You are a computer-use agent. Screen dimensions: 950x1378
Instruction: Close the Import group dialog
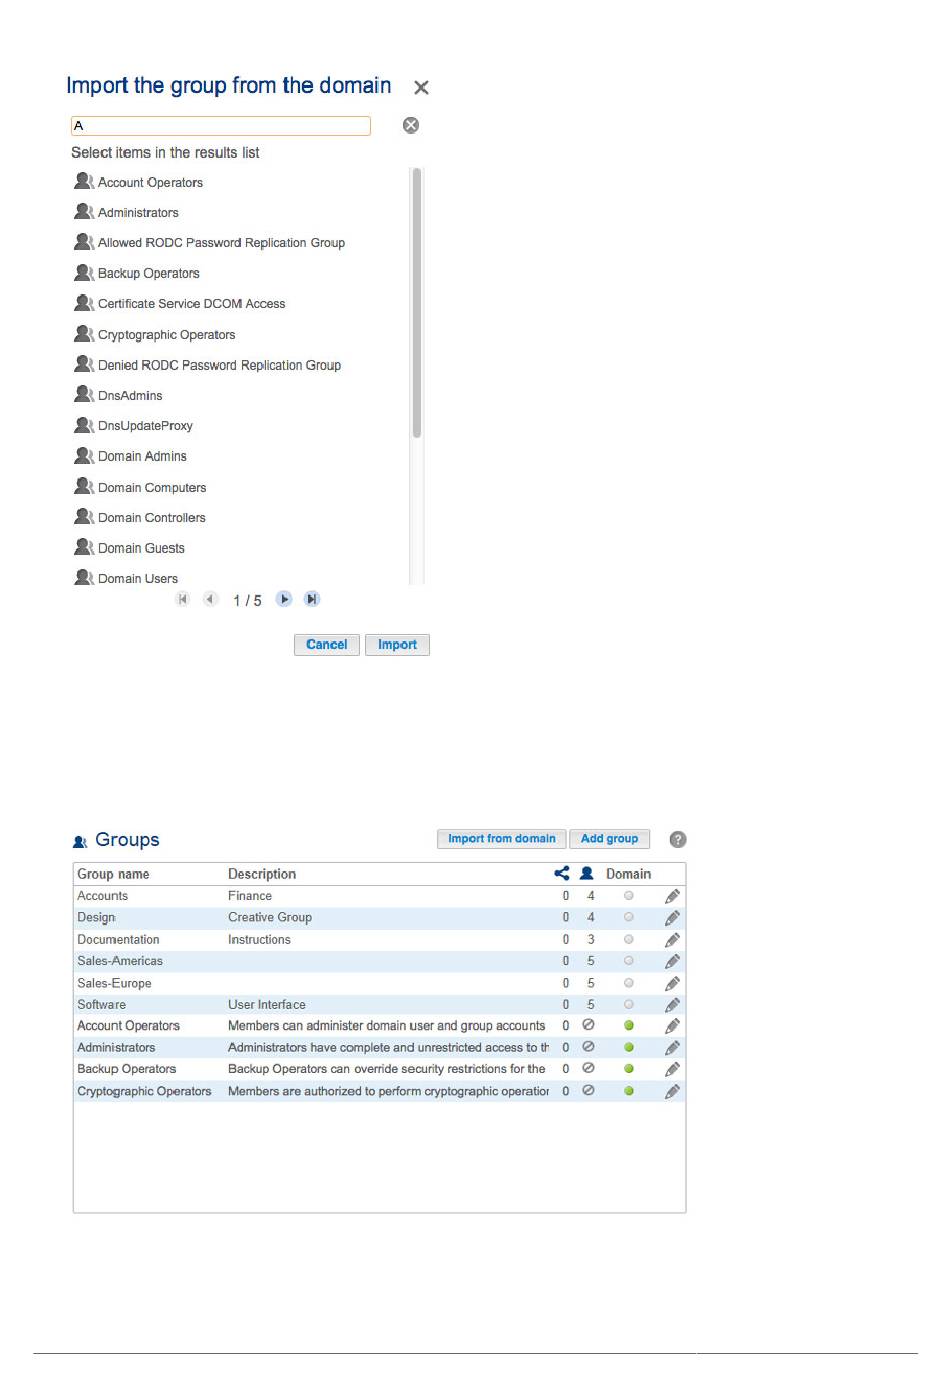[x=421, y=88]
